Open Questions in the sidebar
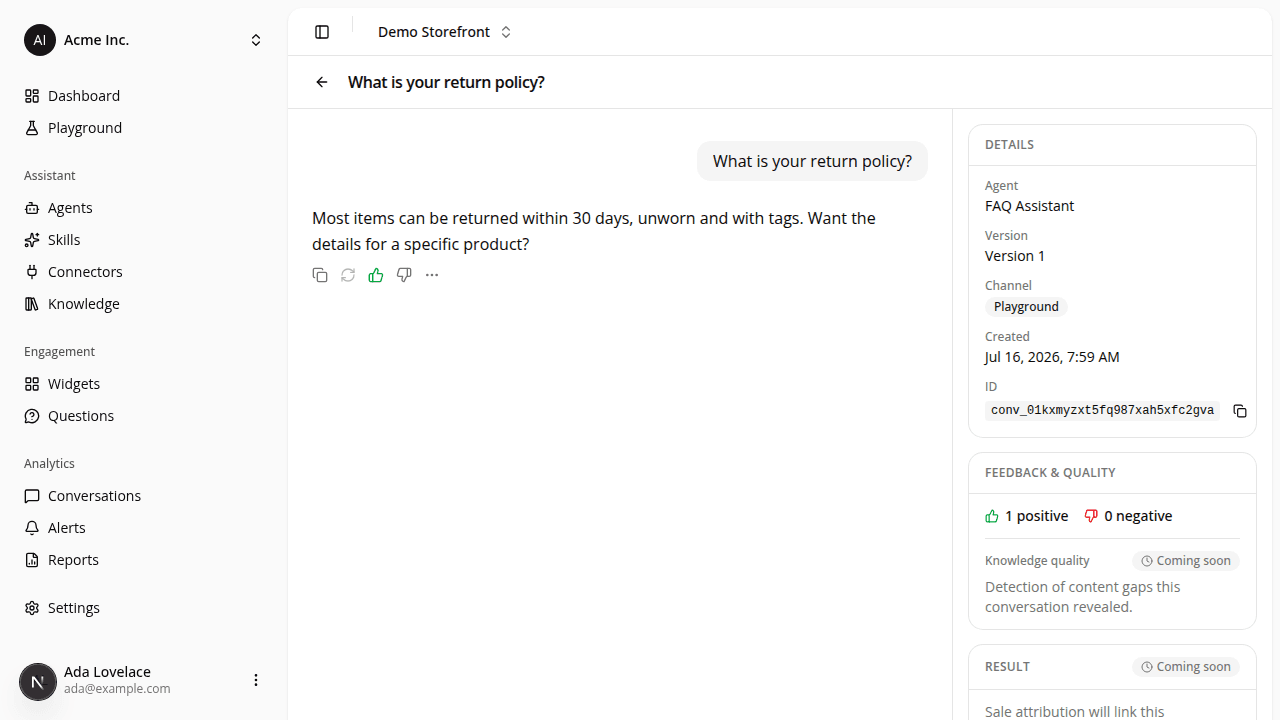 (144, 416)
